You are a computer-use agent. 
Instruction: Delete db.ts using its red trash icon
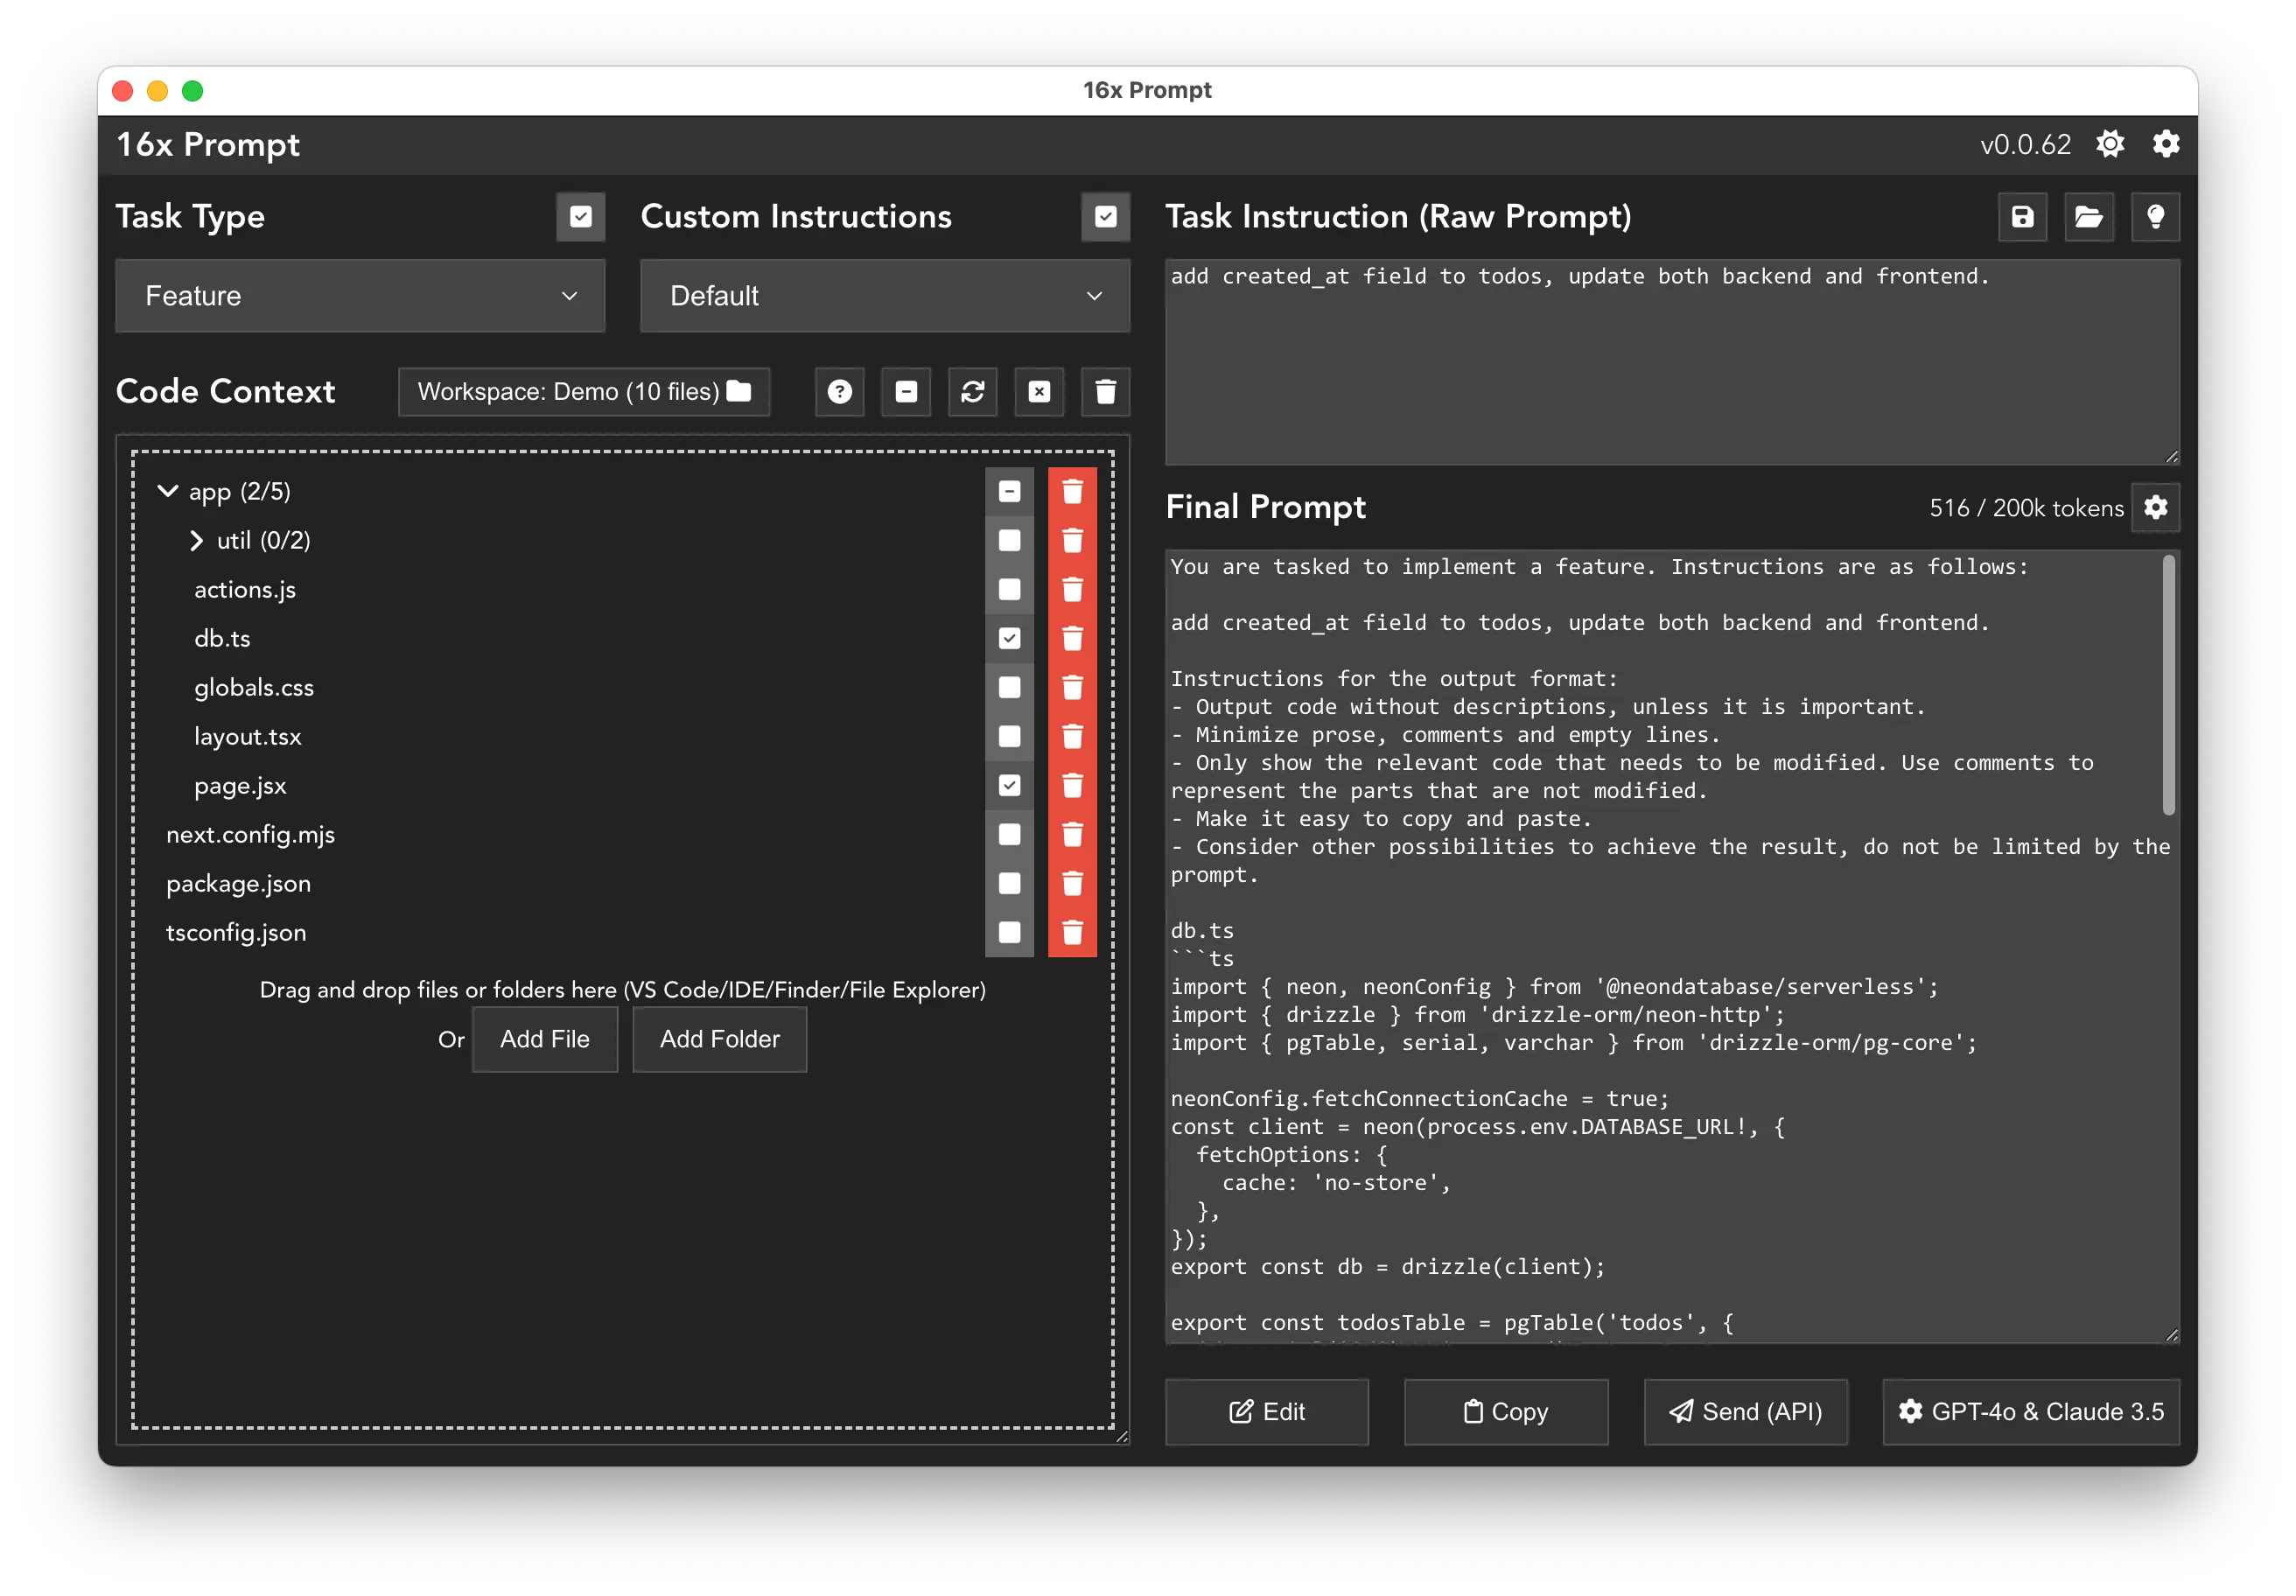pyautogui.click(x=1072, y=638)
